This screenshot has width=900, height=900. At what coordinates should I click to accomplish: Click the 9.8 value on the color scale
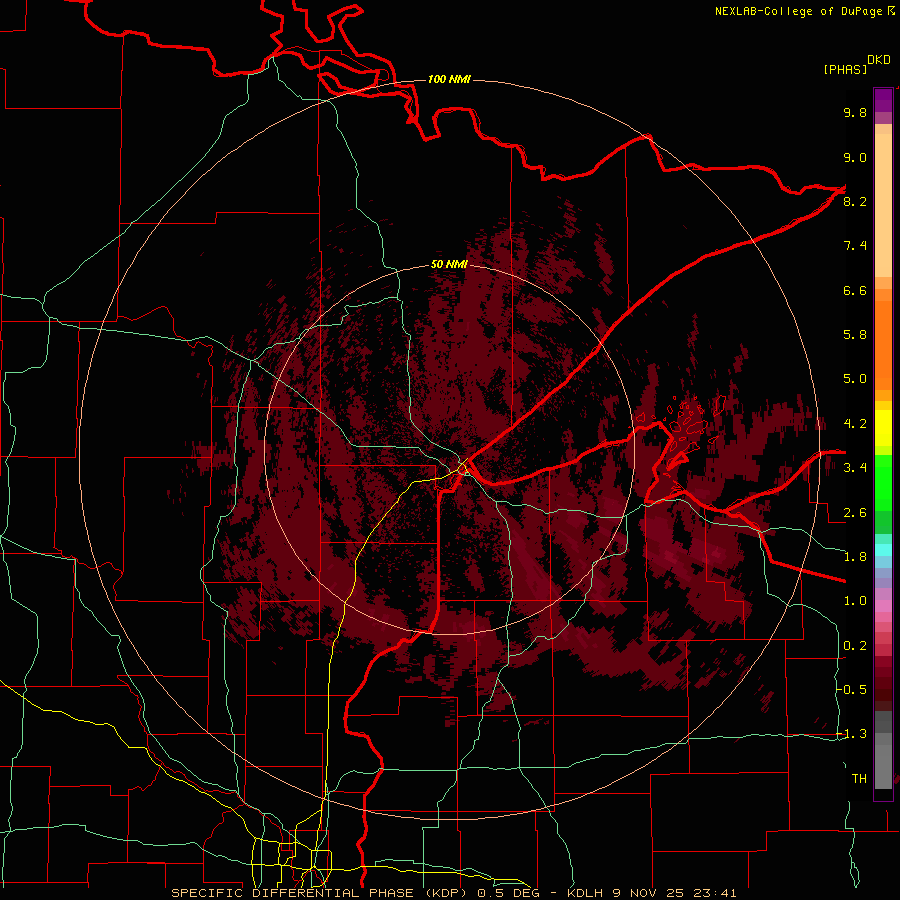tap(855, 112)
